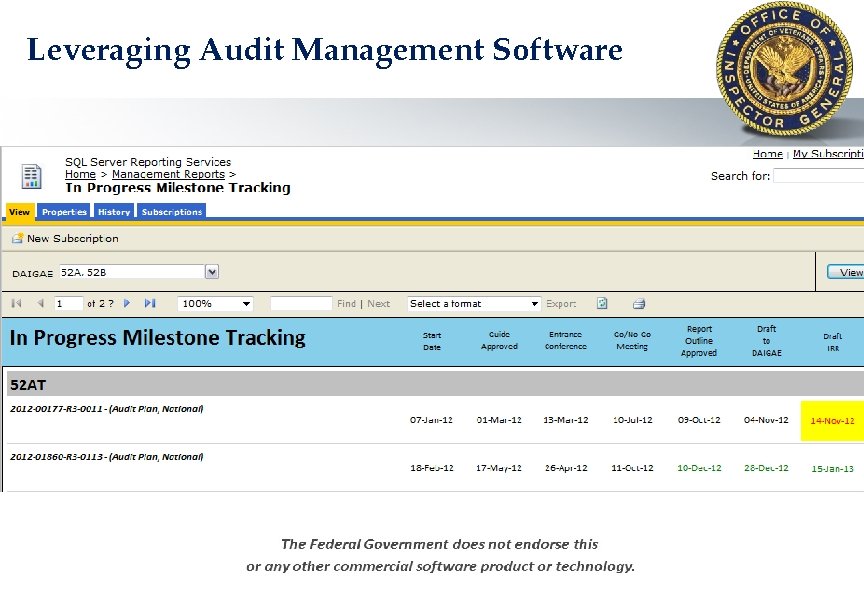The width and height of the screenshot is (864, 598).
Task: Click the current page number field
Action: pos(68,304)
